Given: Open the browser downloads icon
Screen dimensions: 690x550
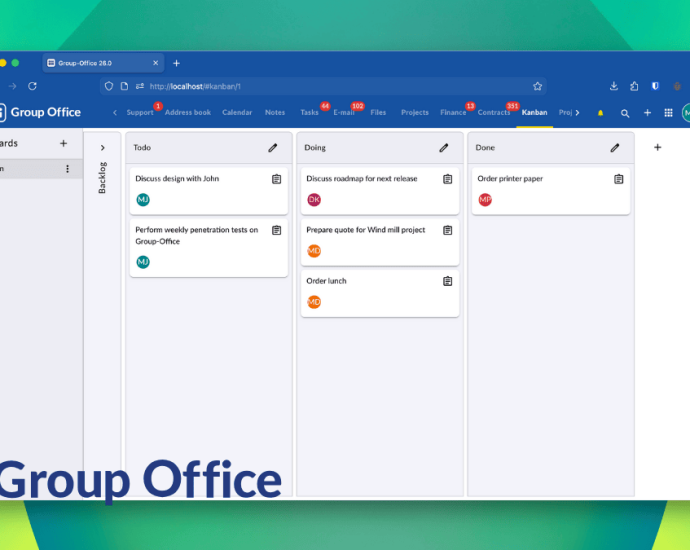Looking at the screenshot, I should click(x=614, y=86).
